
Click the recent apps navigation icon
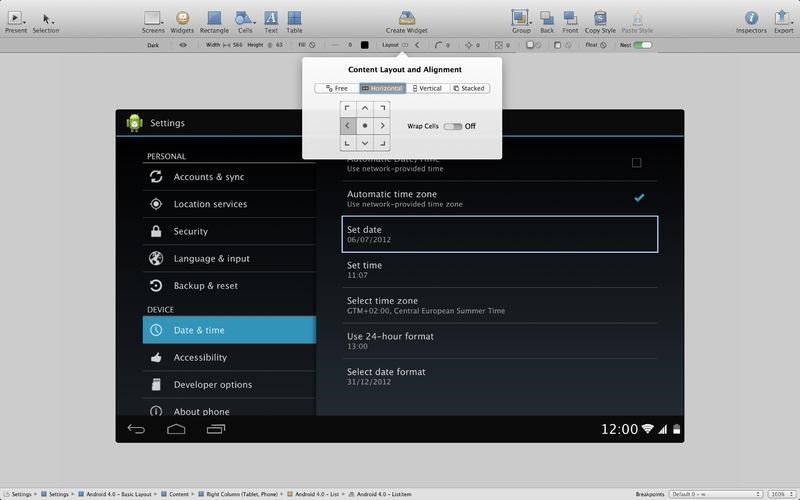pos(216,429)
